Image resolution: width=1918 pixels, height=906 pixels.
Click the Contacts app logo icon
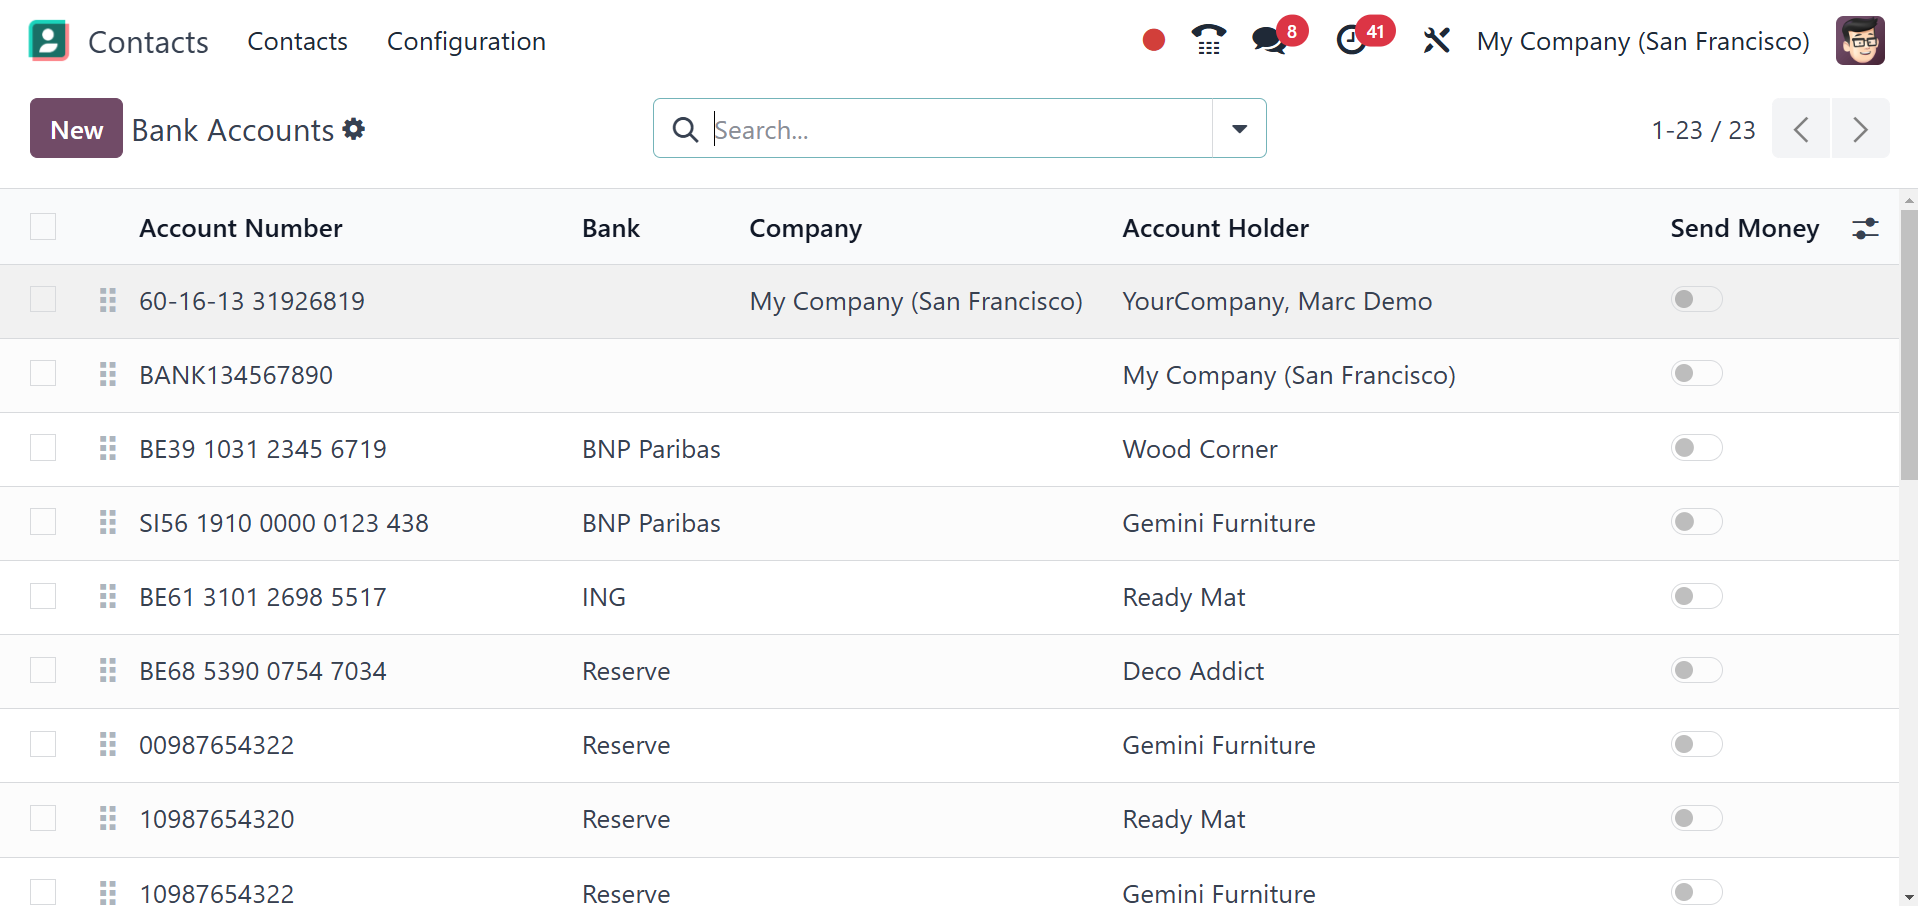[48, 41]
